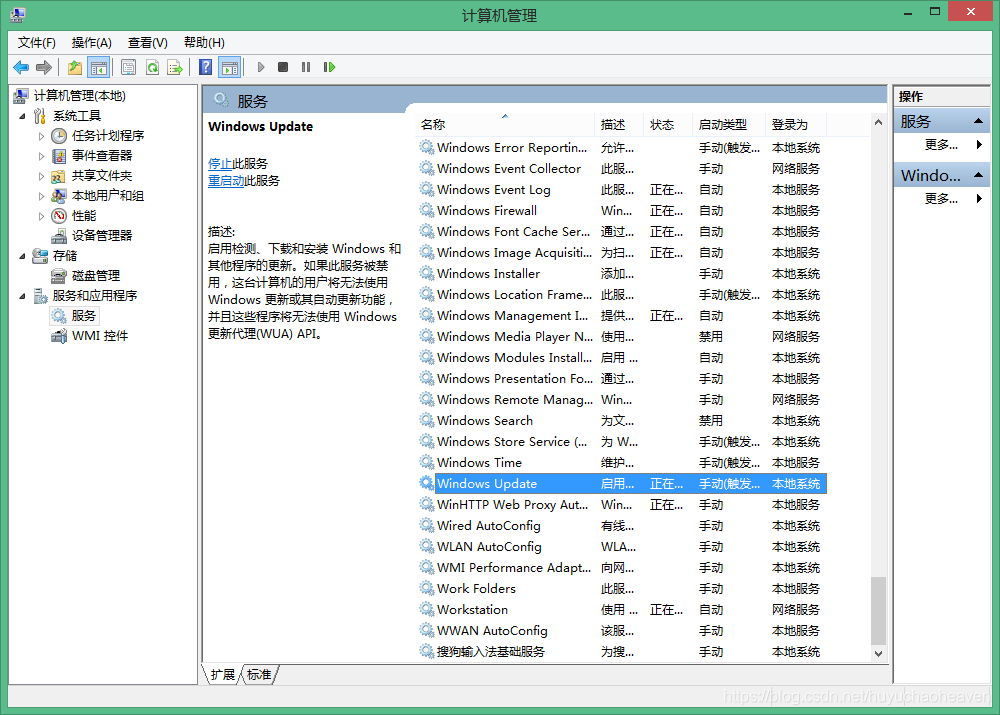Expand the 事件查看器 node arrow

[41, 156]
